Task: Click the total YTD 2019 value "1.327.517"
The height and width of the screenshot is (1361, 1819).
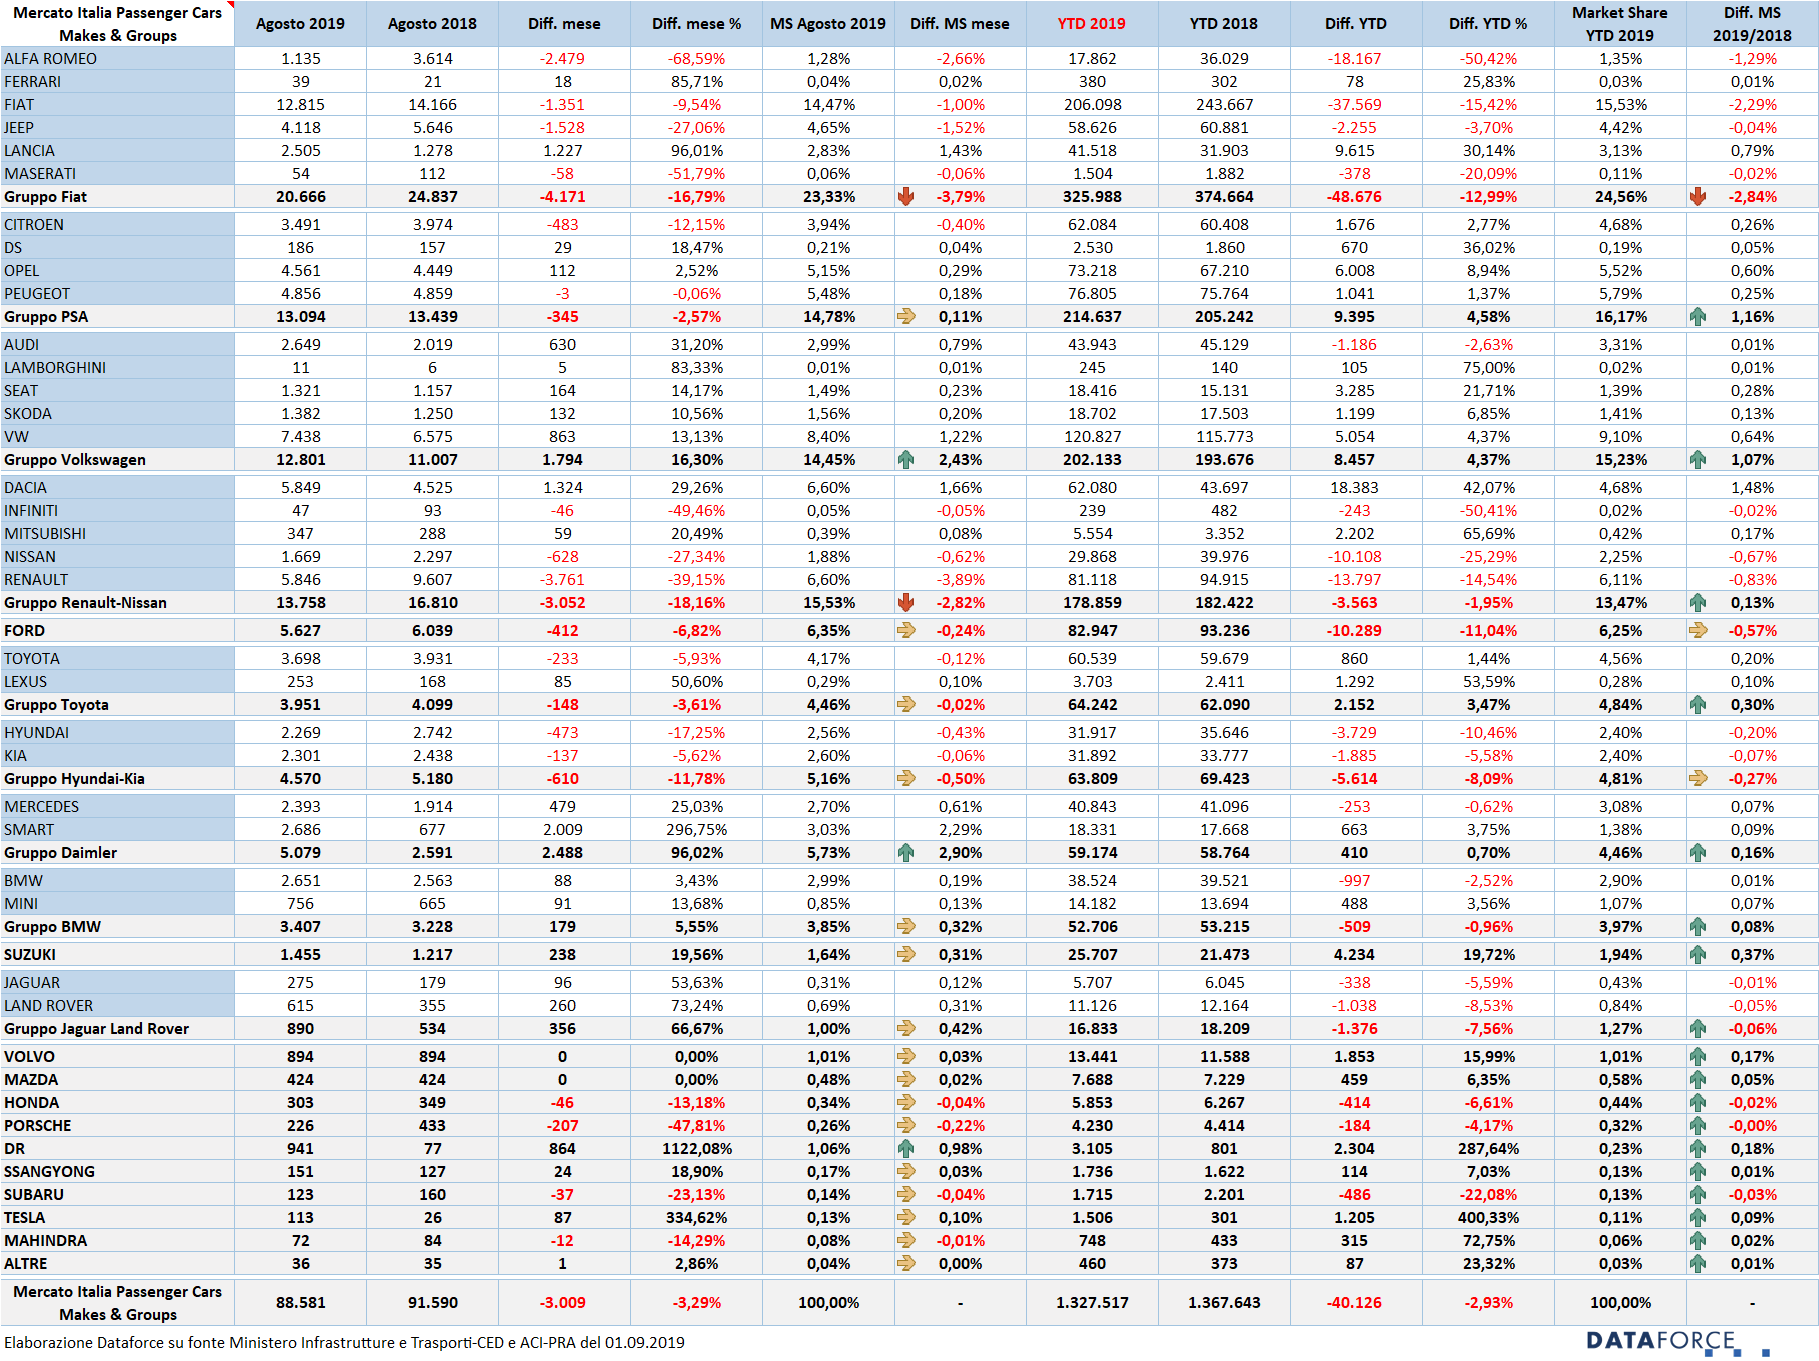Action: (x=1092, y=1303)
